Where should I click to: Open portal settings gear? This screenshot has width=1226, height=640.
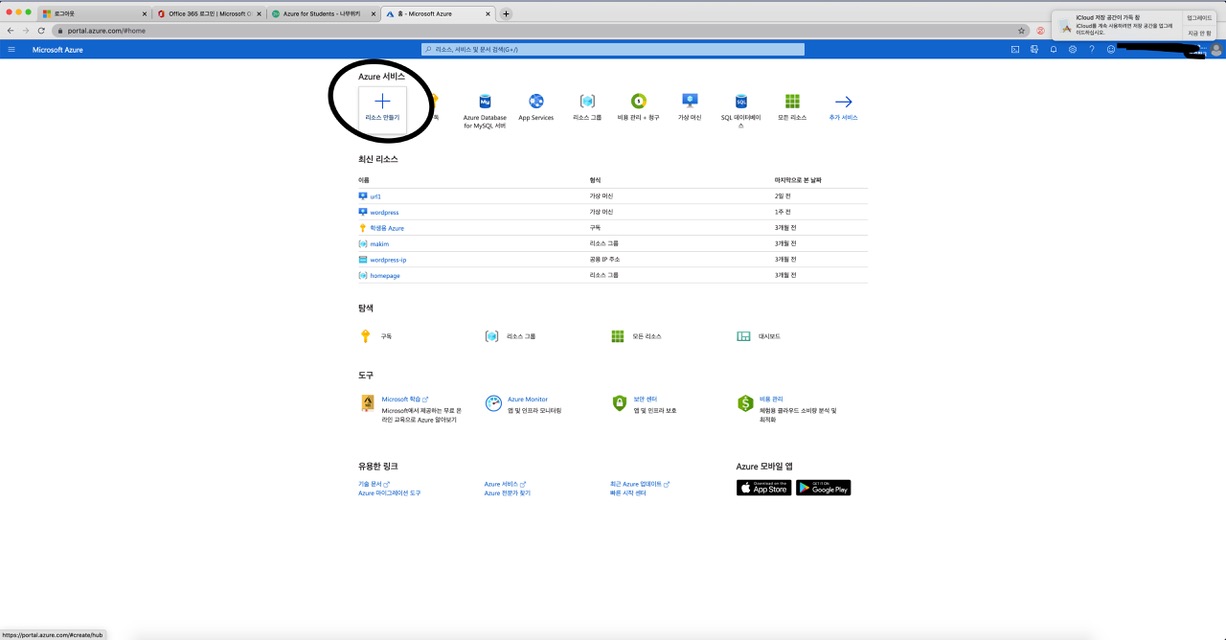1072,49
